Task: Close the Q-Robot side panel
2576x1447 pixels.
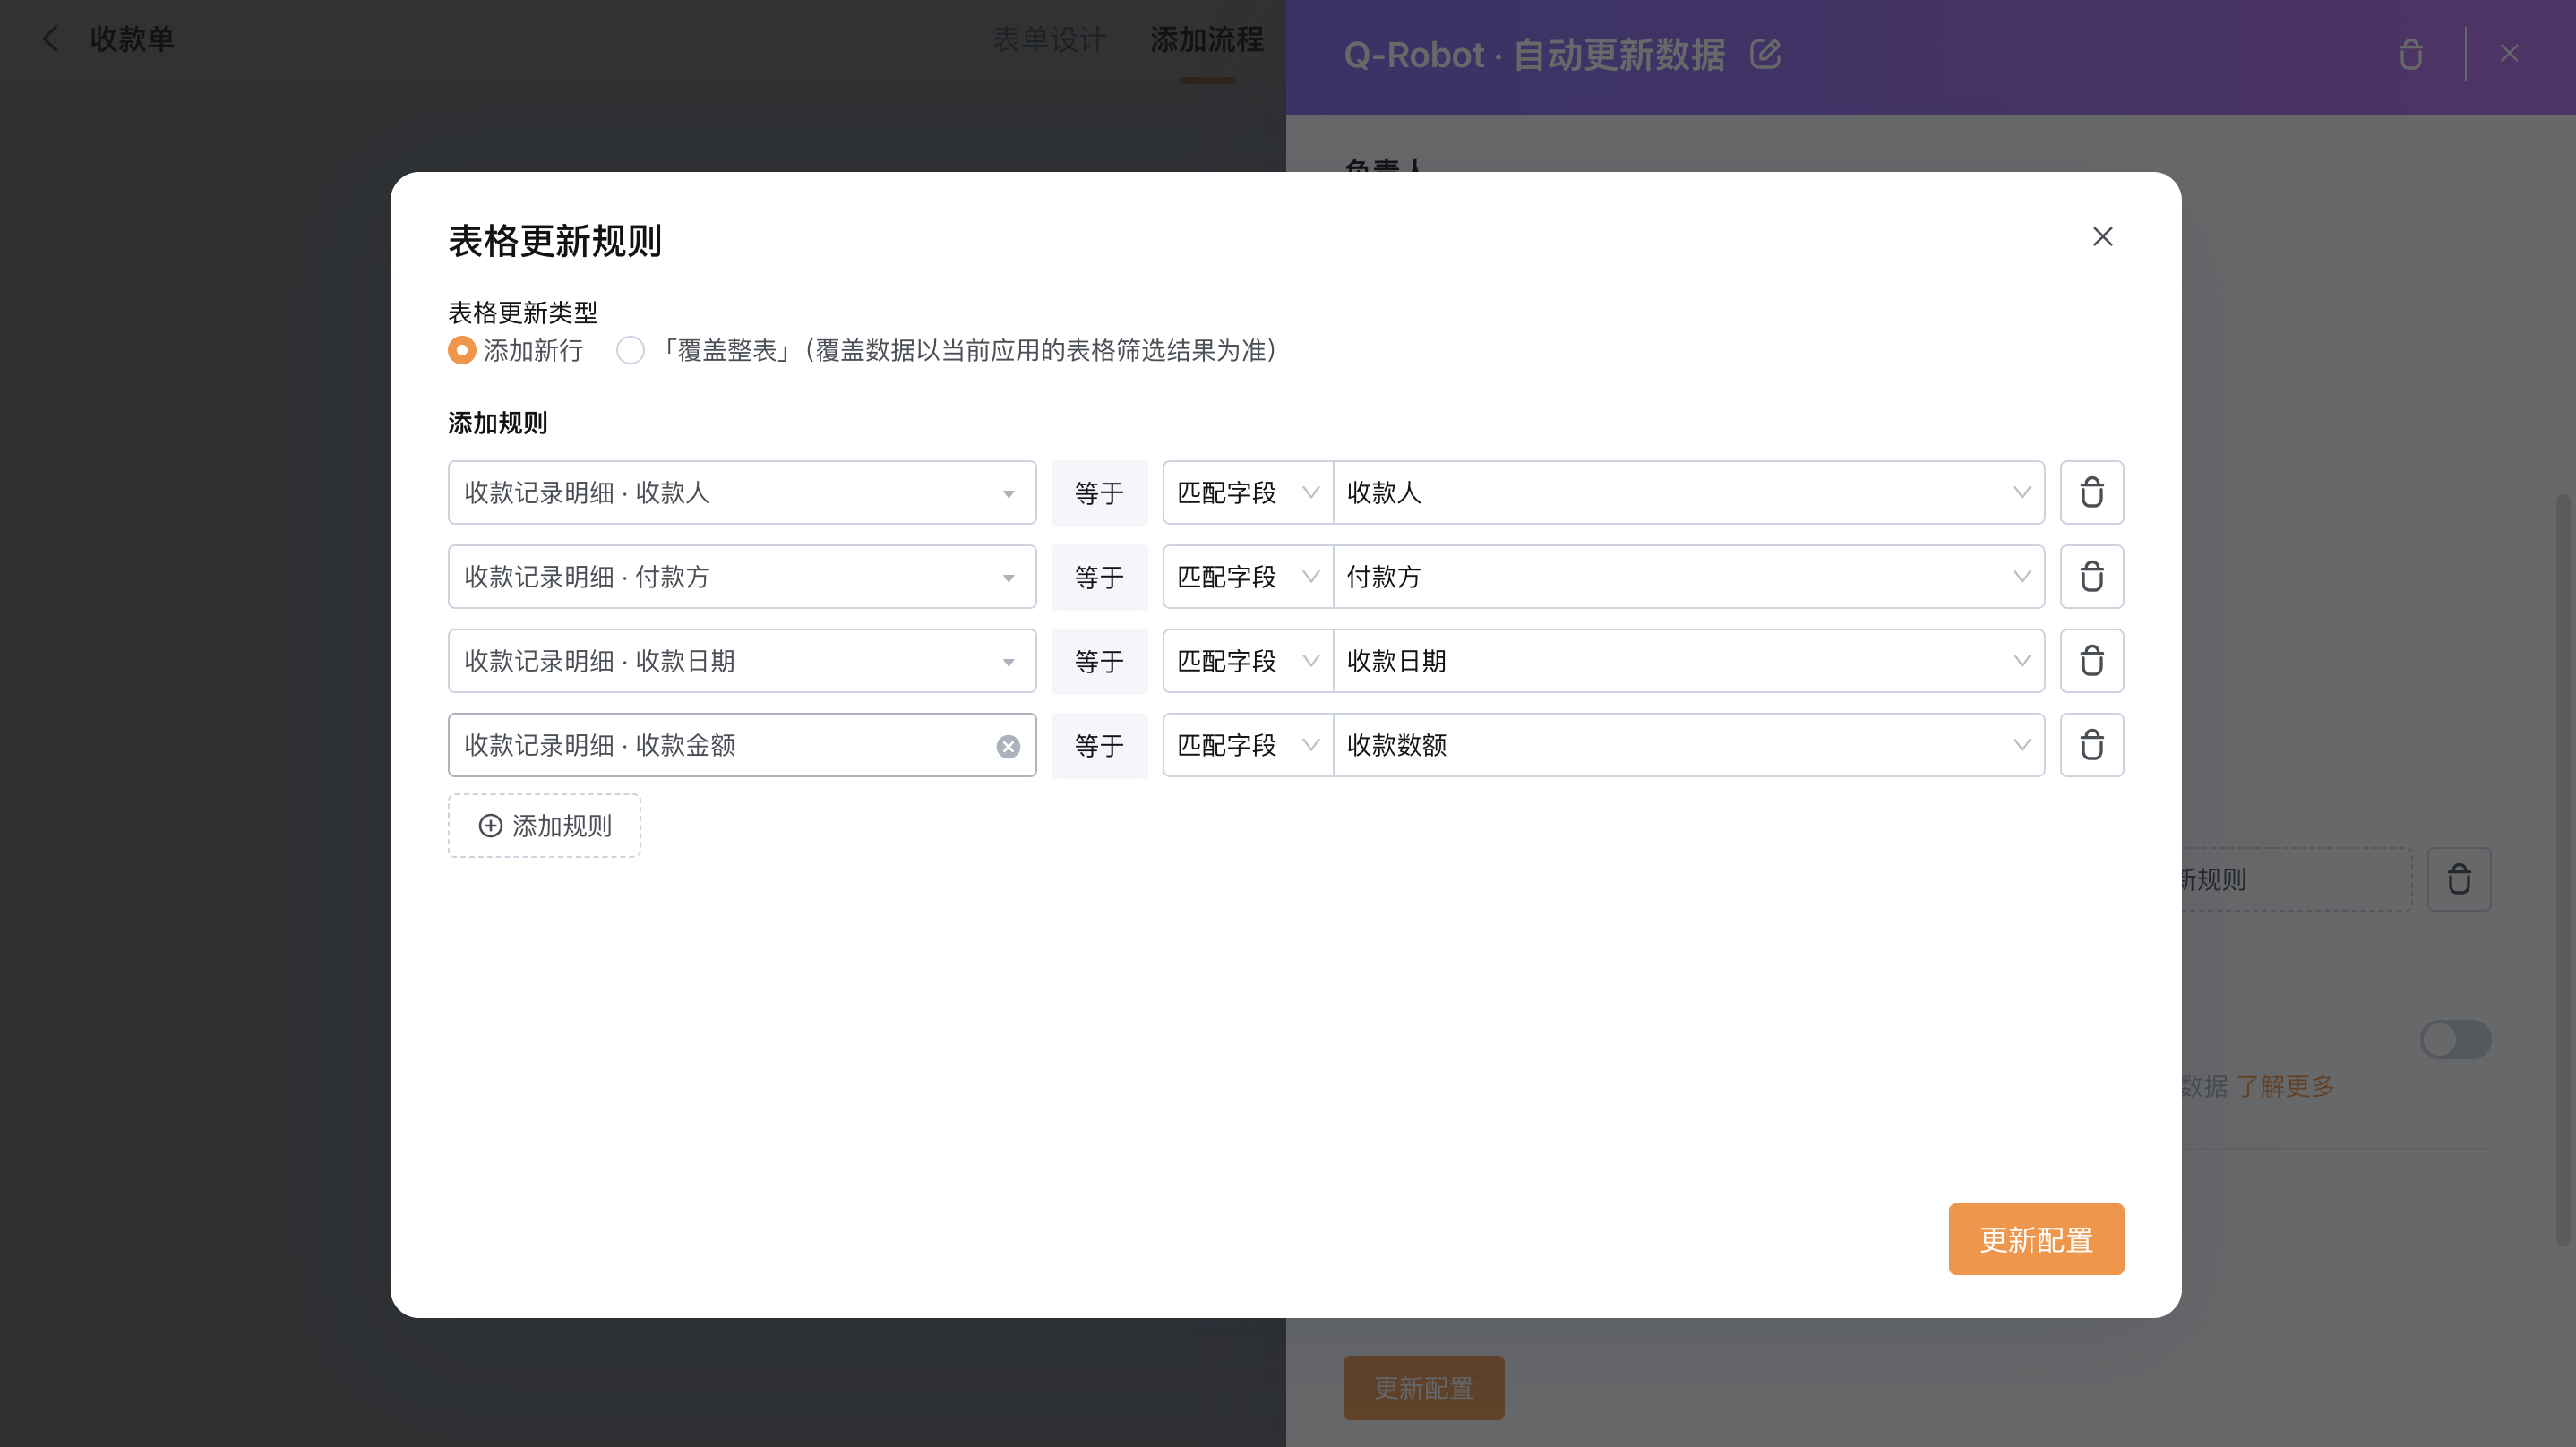Action: click(2509, 53)
